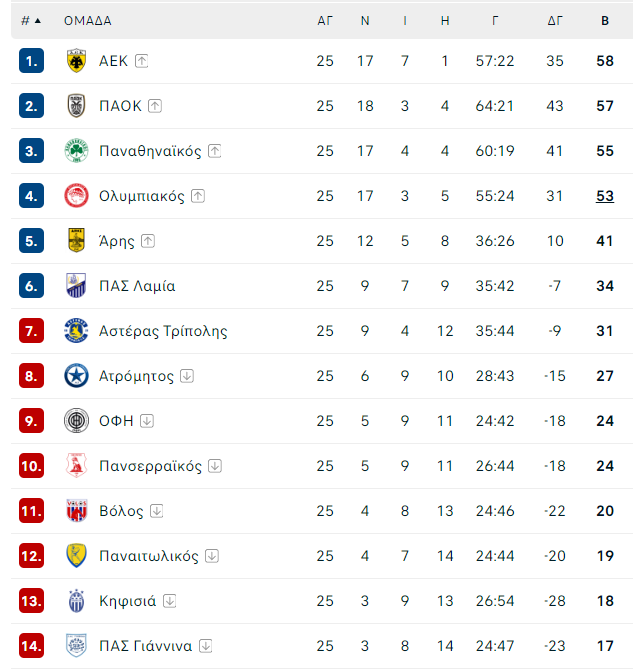Click the Ολυμπιακός red crest
The image size is (633, 670).
pyautogui.click(x=77, y=196)
